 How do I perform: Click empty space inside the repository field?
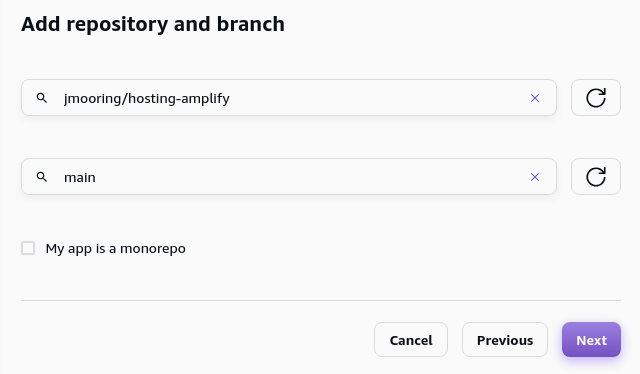click(x=376, y=98)
